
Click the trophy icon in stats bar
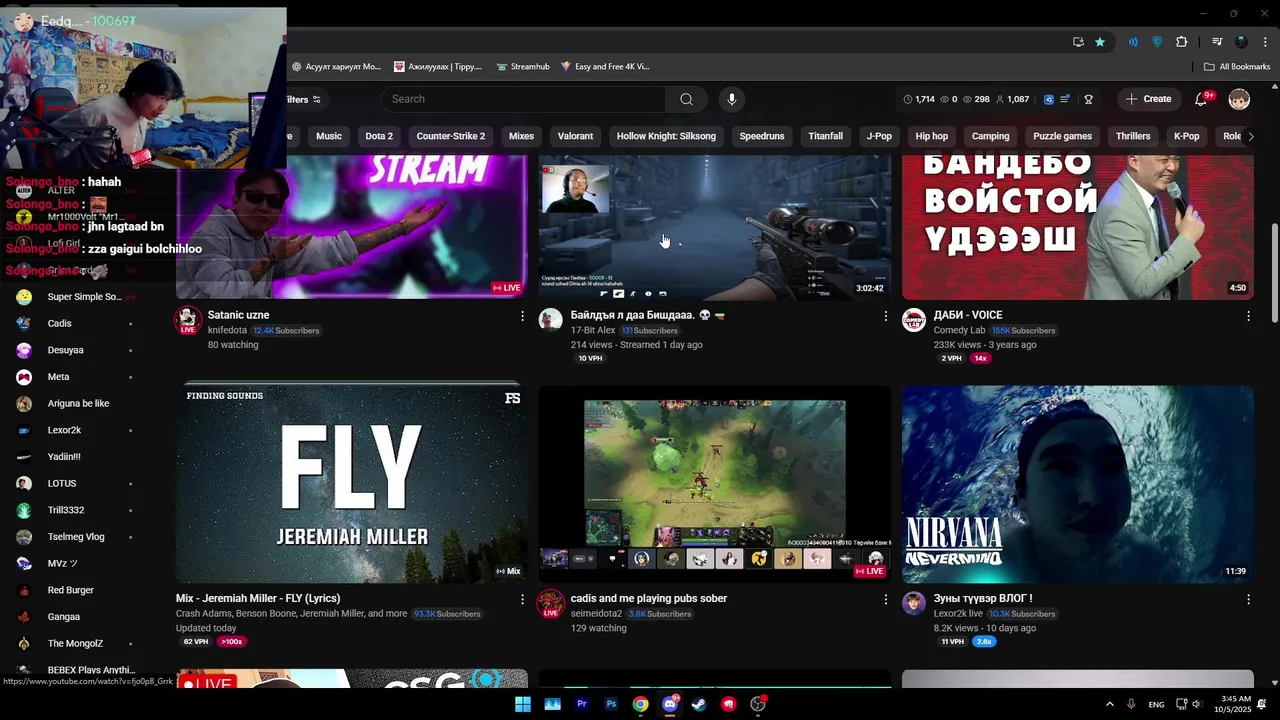1088,99
